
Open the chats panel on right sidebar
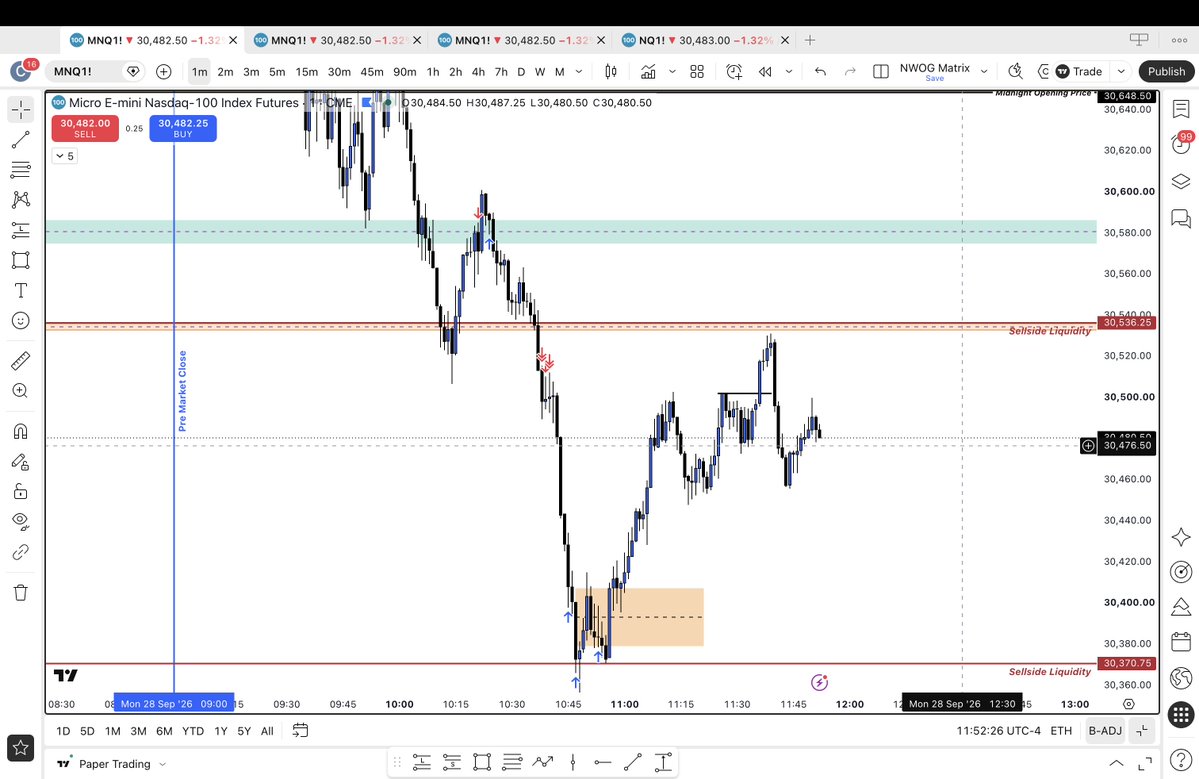tap(1181, 219)
